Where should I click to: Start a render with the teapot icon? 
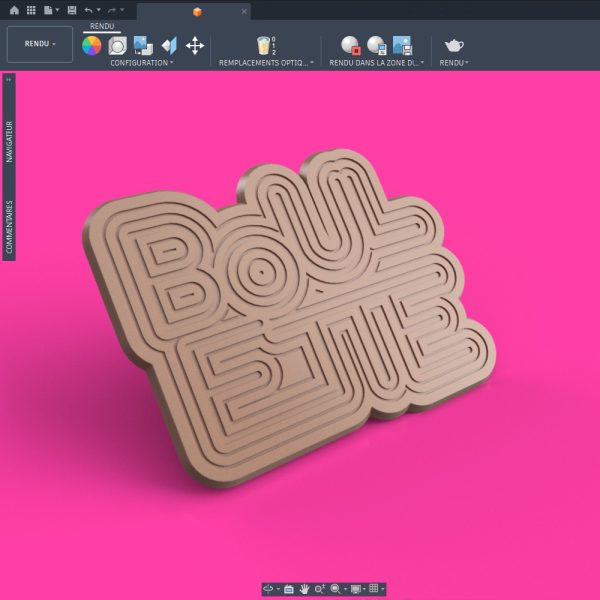click(454, 46)
